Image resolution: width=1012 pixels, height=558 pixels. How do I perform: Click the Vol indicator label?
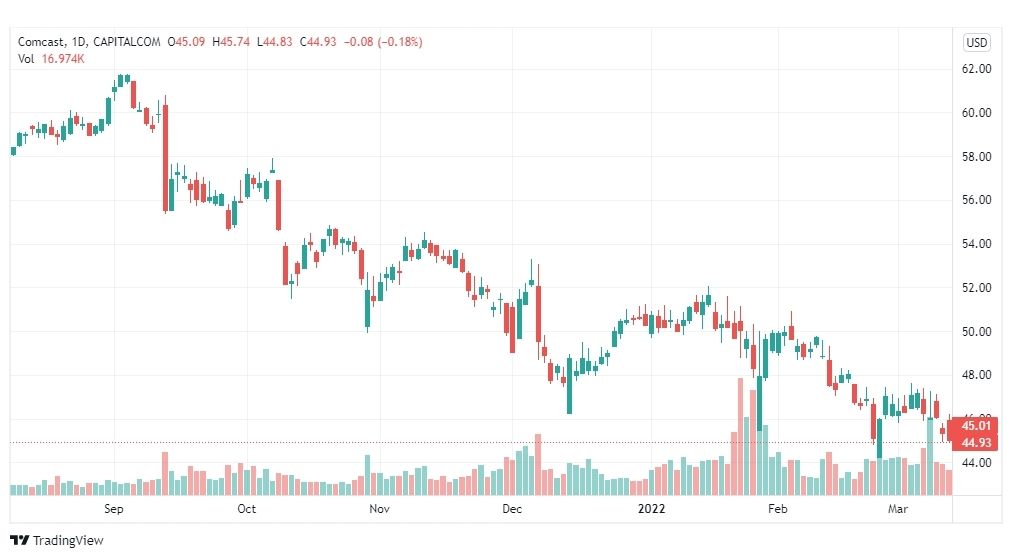coord(26,59)
